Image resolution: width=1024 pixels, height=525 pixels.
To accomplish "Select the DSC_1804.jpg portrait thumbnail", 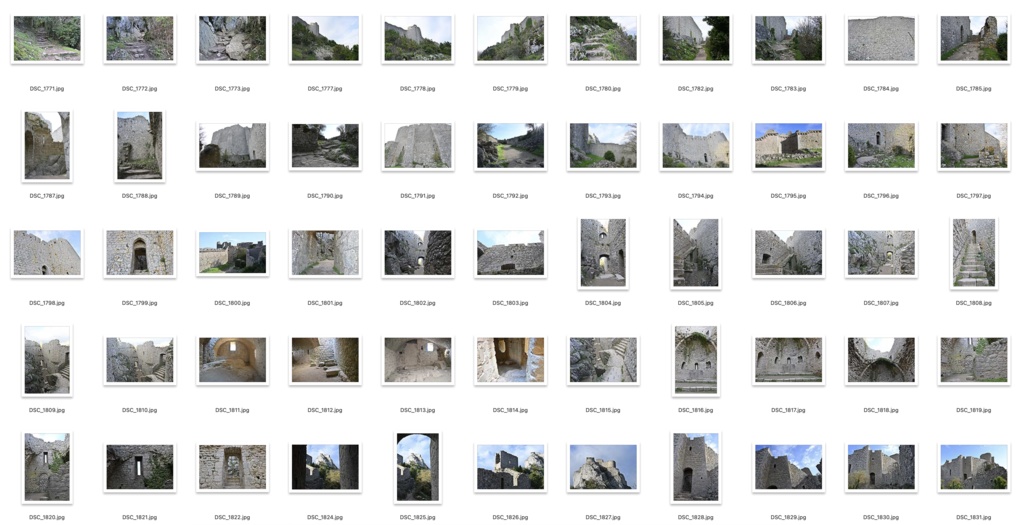I will coord(603,253).
